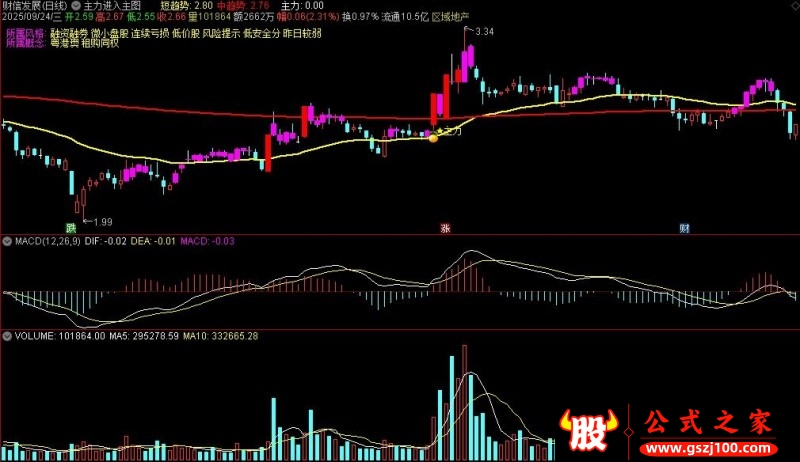
Task: Click the orange 主力 signal dot
Action: 433,137
